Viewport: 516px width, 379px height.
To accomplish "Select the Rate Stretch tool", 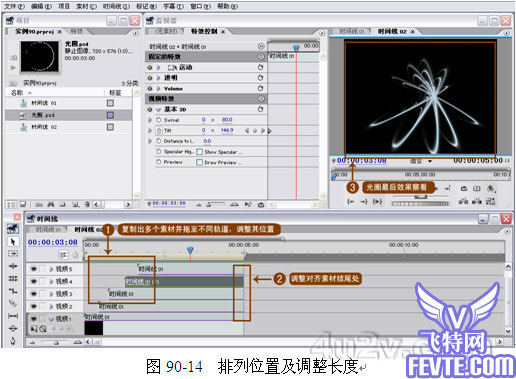I will pos(13,291).
